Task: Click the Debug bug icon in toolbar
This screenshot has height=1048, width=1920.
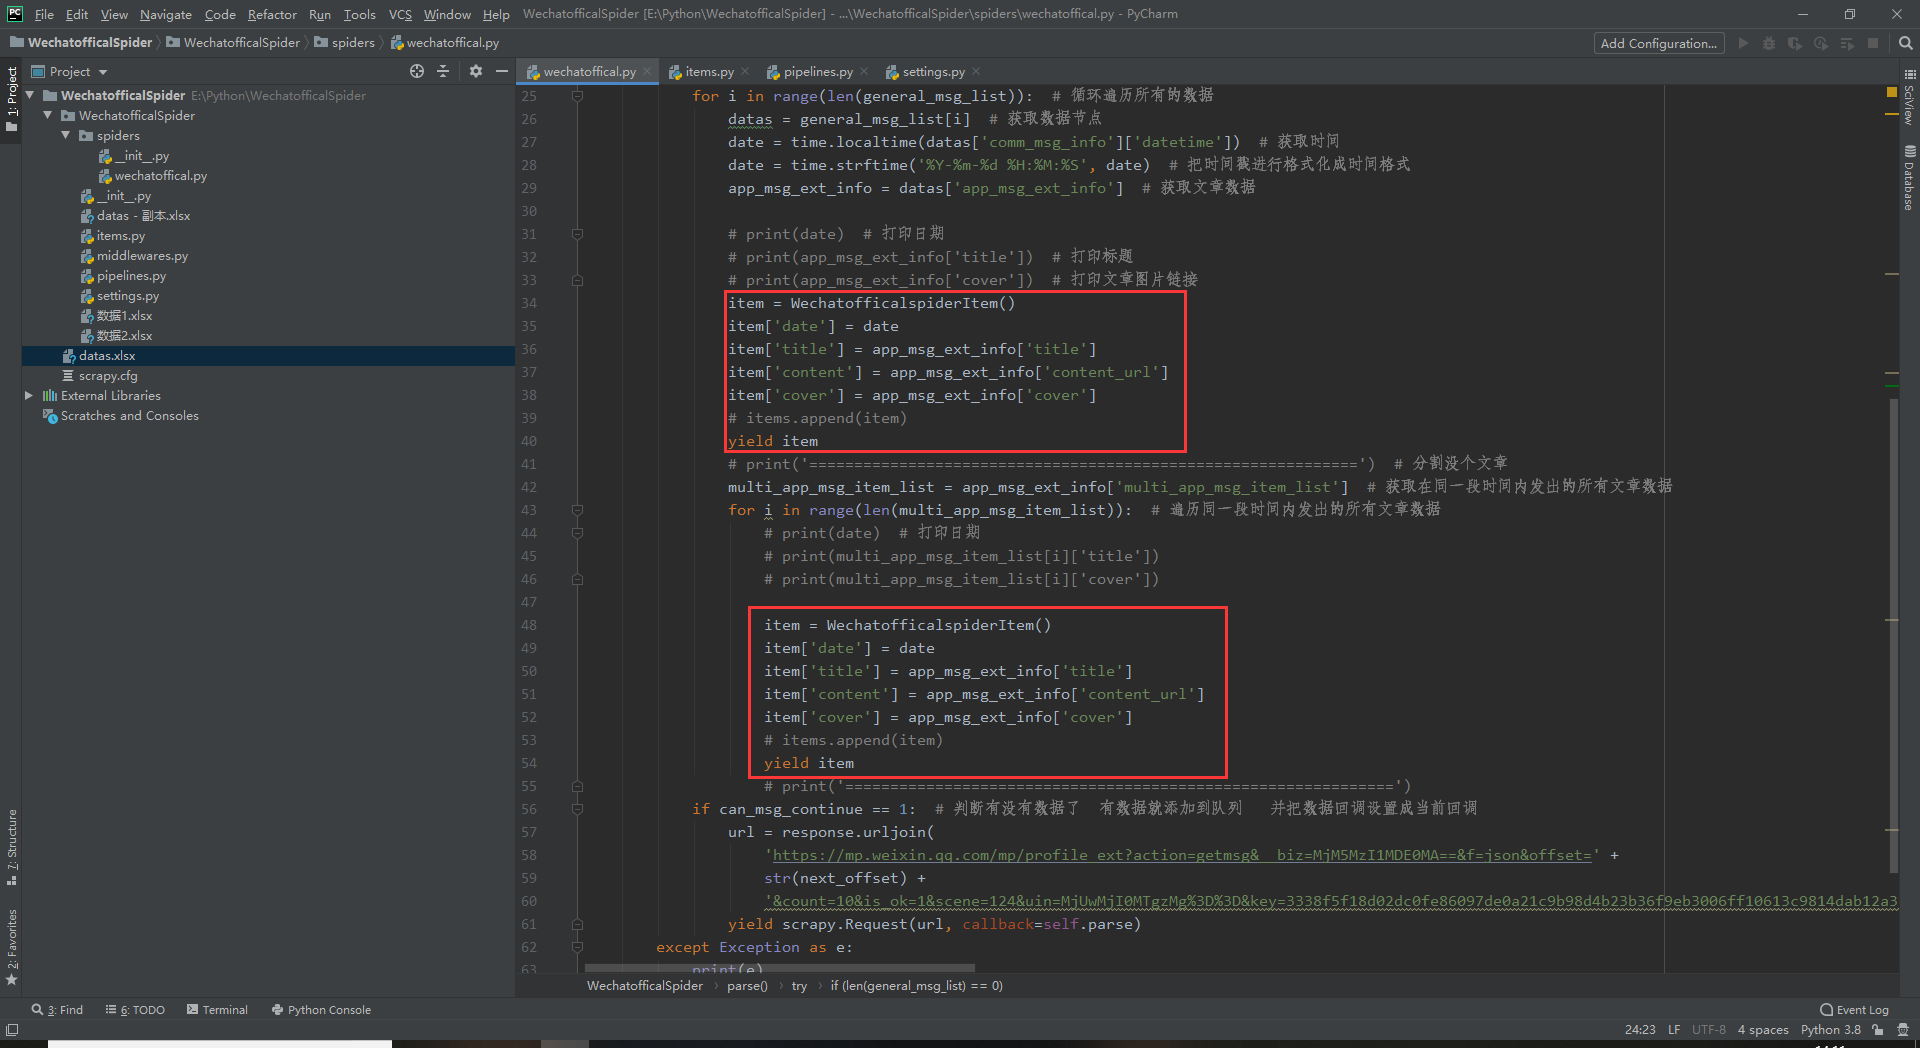Action: [1769, 43]
